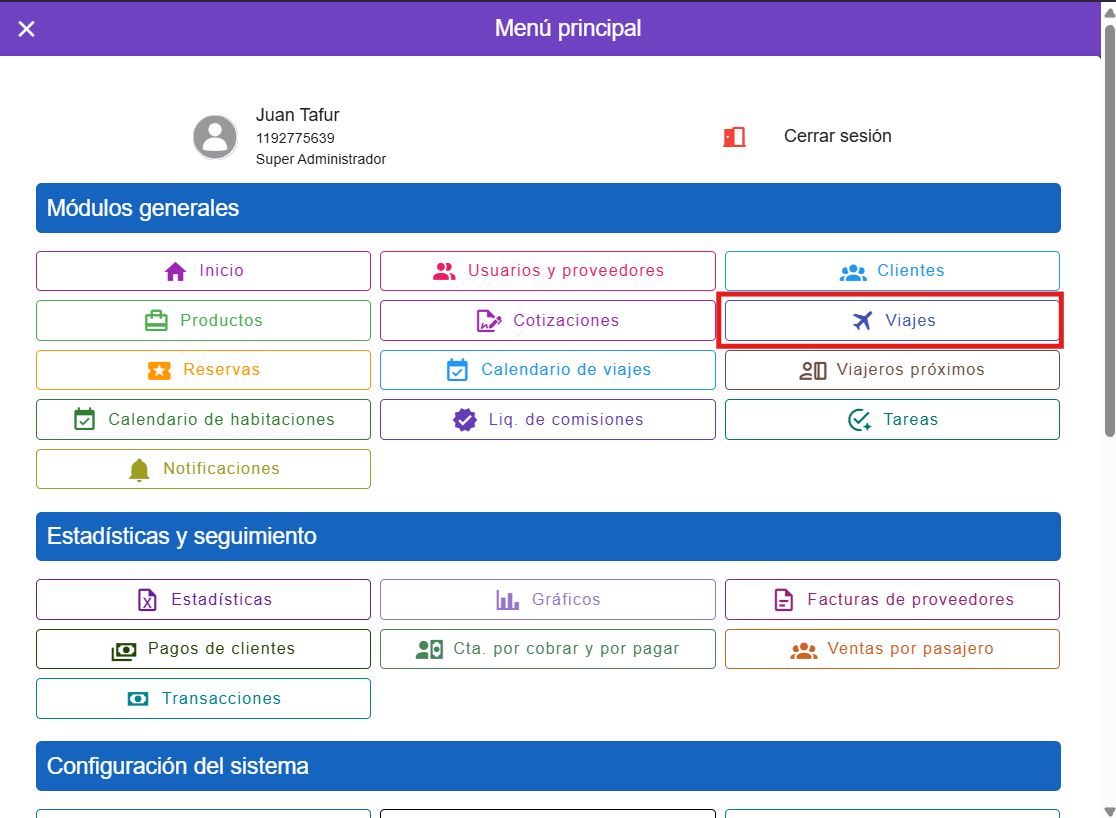Select the Tareas option

892,420
